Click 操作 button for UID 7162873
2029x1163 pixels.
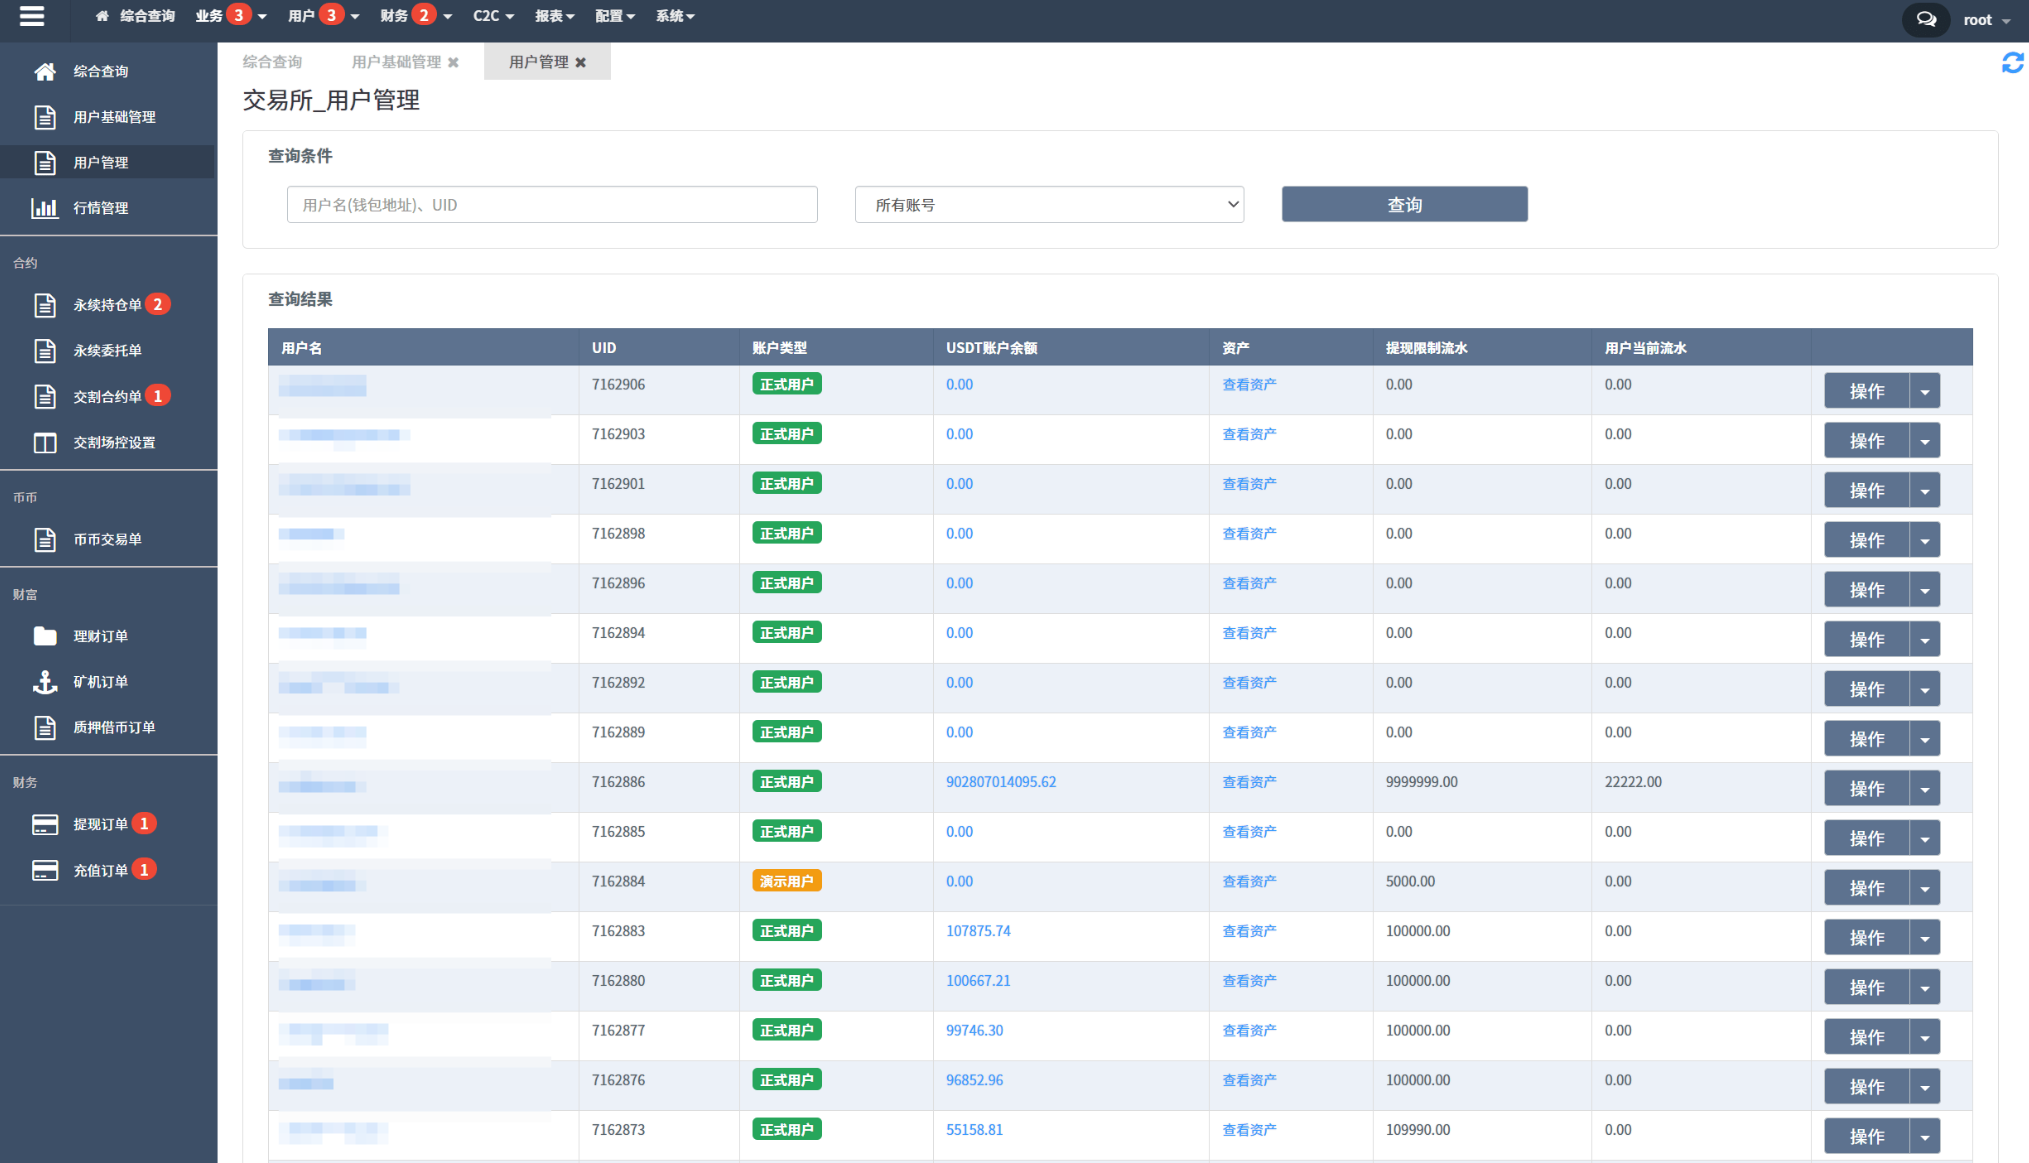tap(1866, 1136)
